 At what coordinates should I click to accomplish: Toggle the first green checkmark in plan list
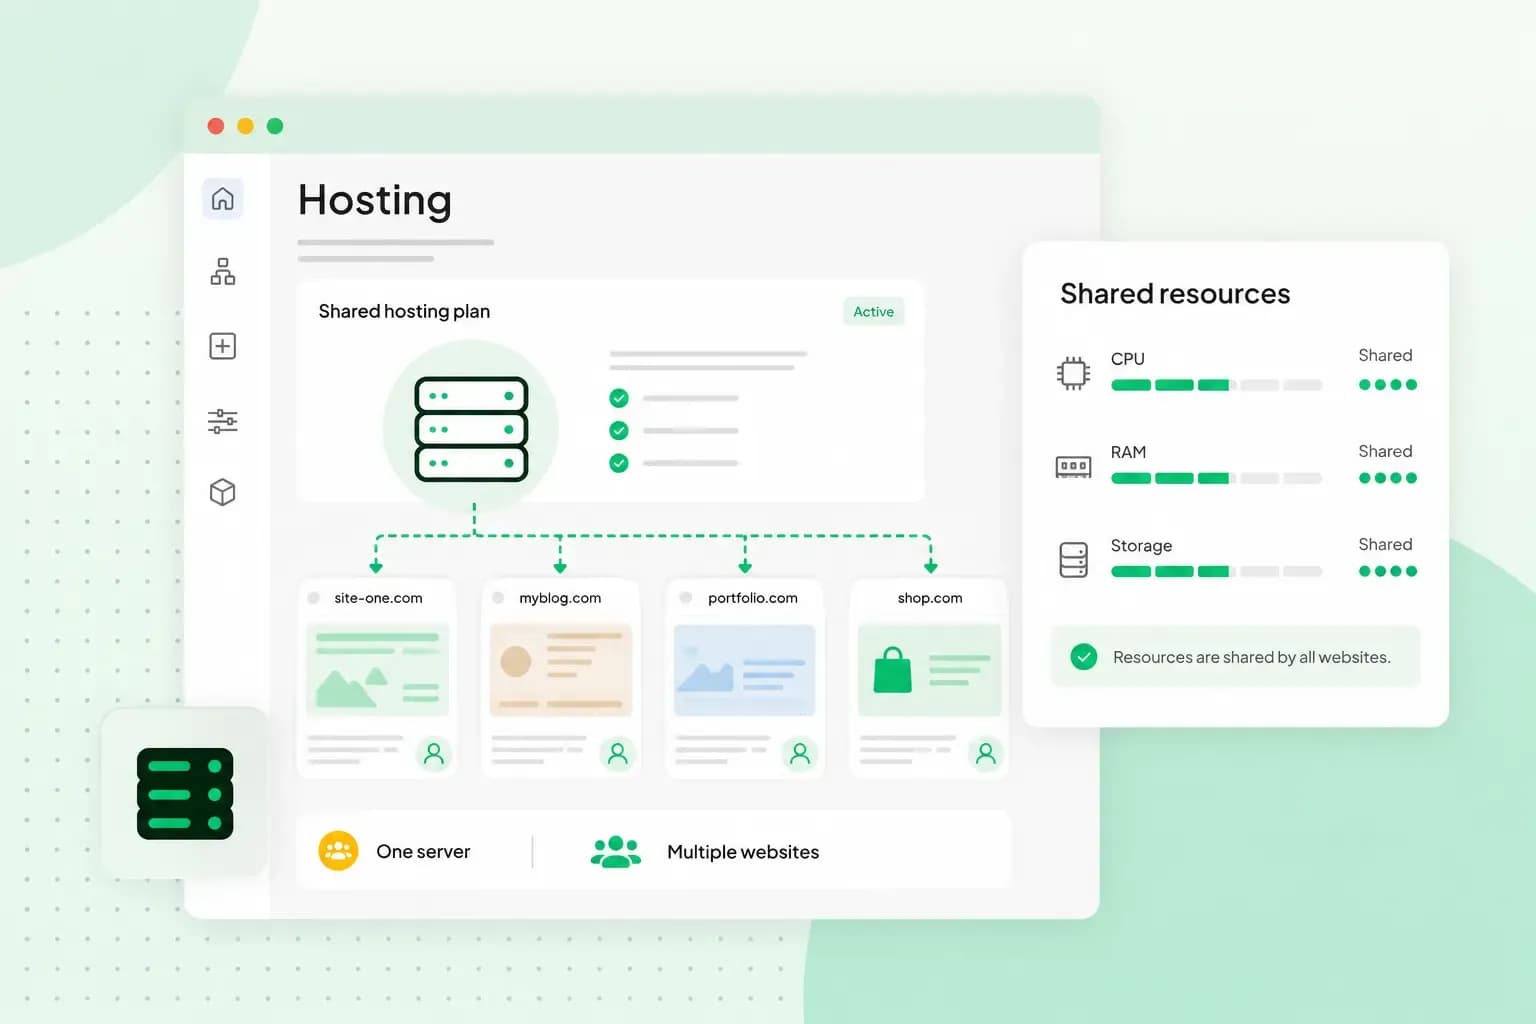[x=619, y=398]
